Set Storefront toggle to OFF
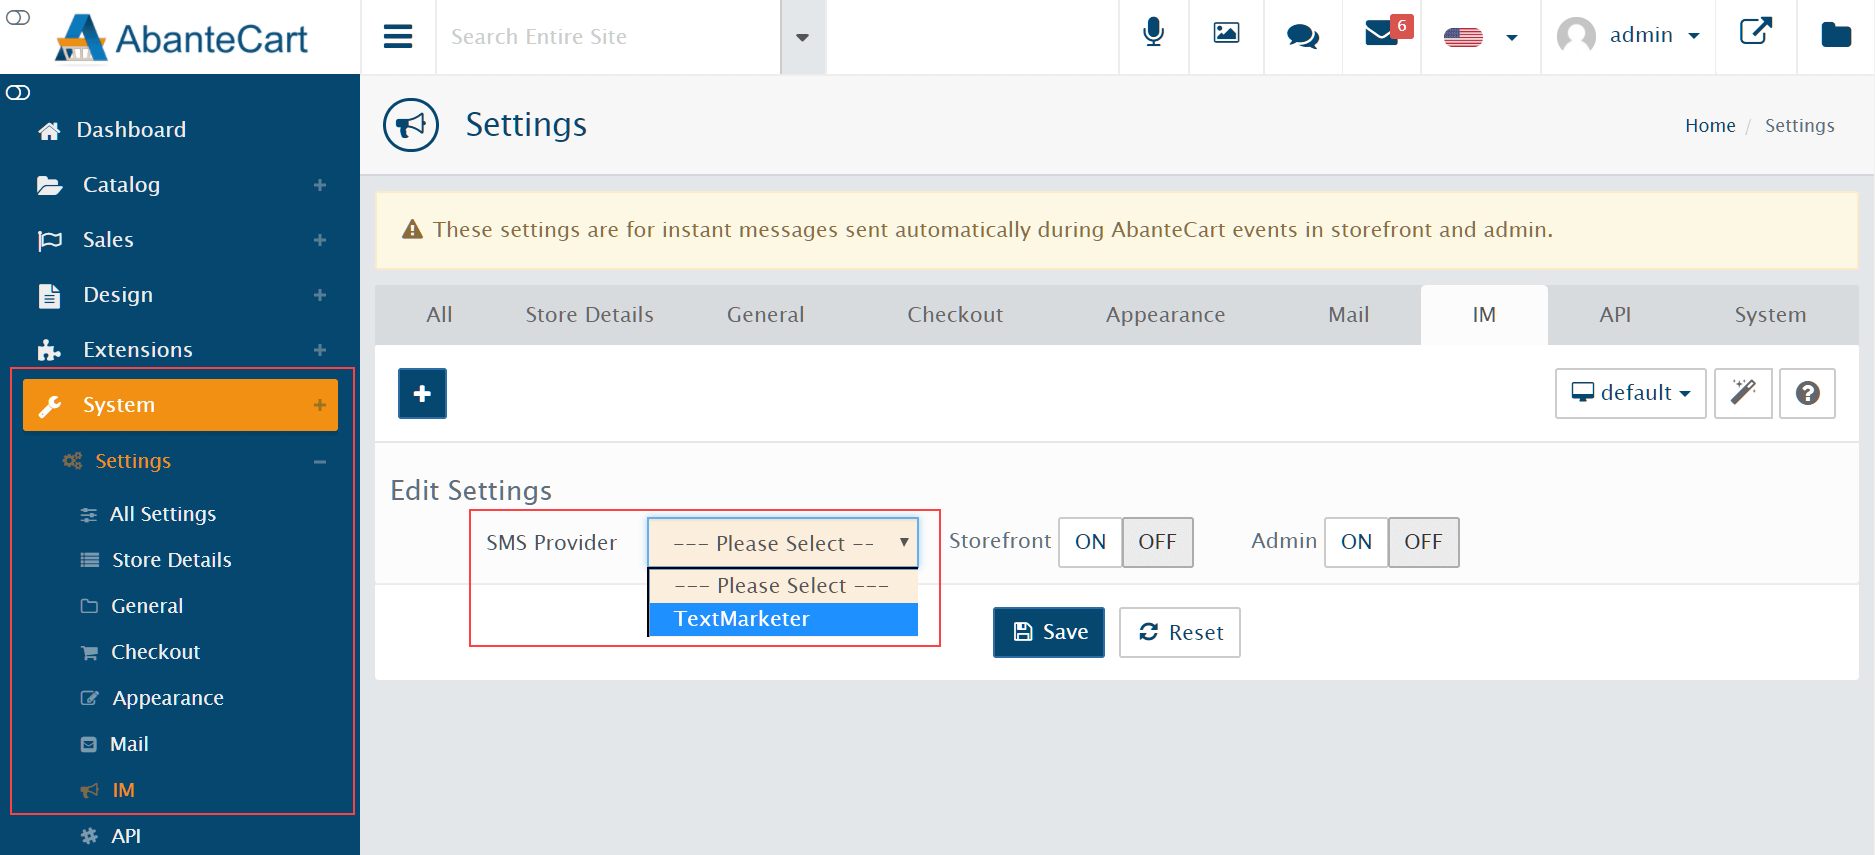This screenshot has height=855, width=1875. pyautogui.click(x=1157, y=542)
